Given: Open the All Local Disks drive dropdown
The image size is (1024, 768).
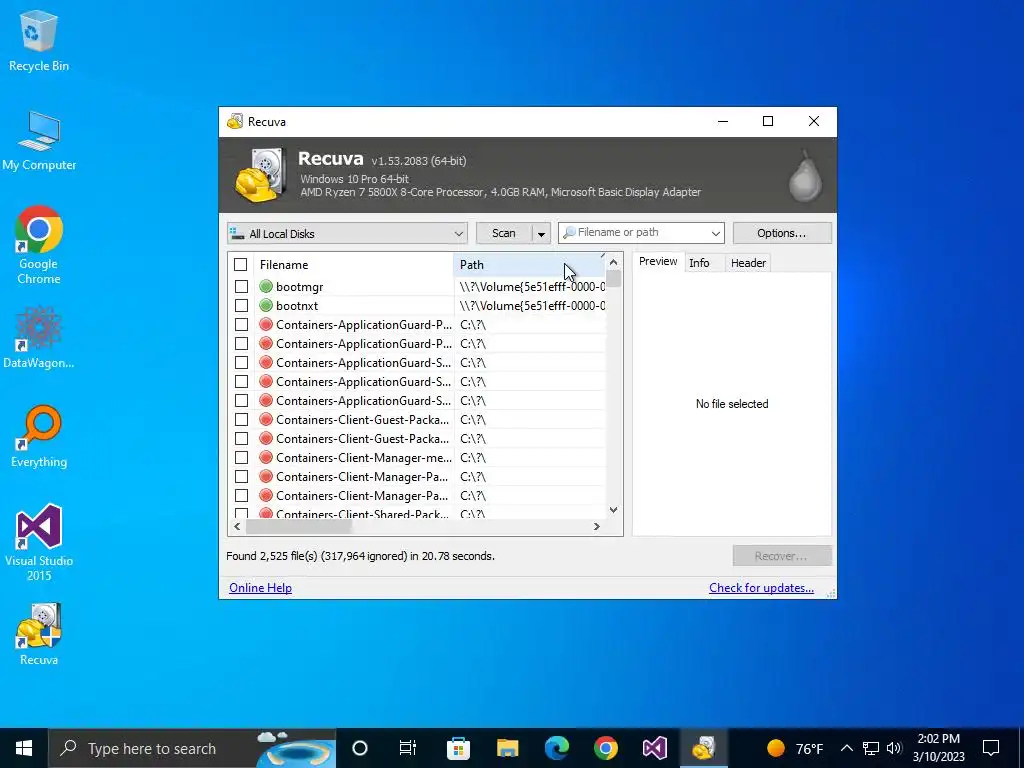Looking at the screenshot, I should pyautogui.click(x=347, y=233).
